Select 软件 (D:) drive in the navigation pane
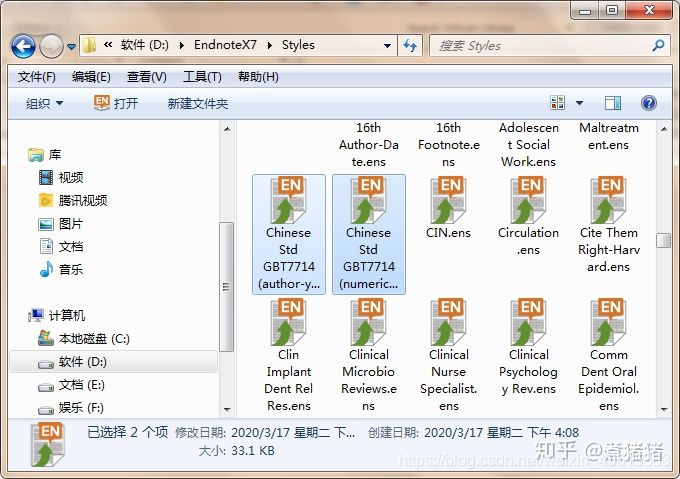The height and width of the screenshot is (479, 680). (114, 362)
